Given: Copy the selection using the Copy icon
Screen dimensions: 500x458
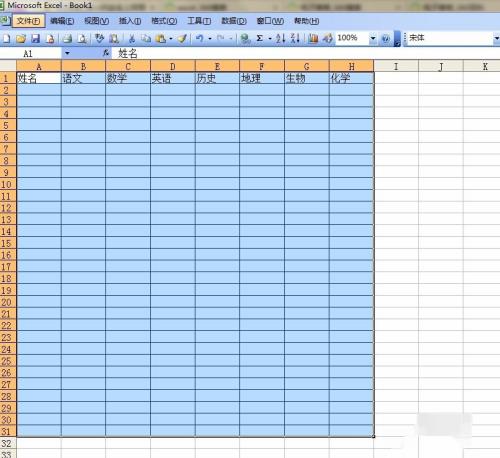Looking at the screenshot, I should click(146, 39).
